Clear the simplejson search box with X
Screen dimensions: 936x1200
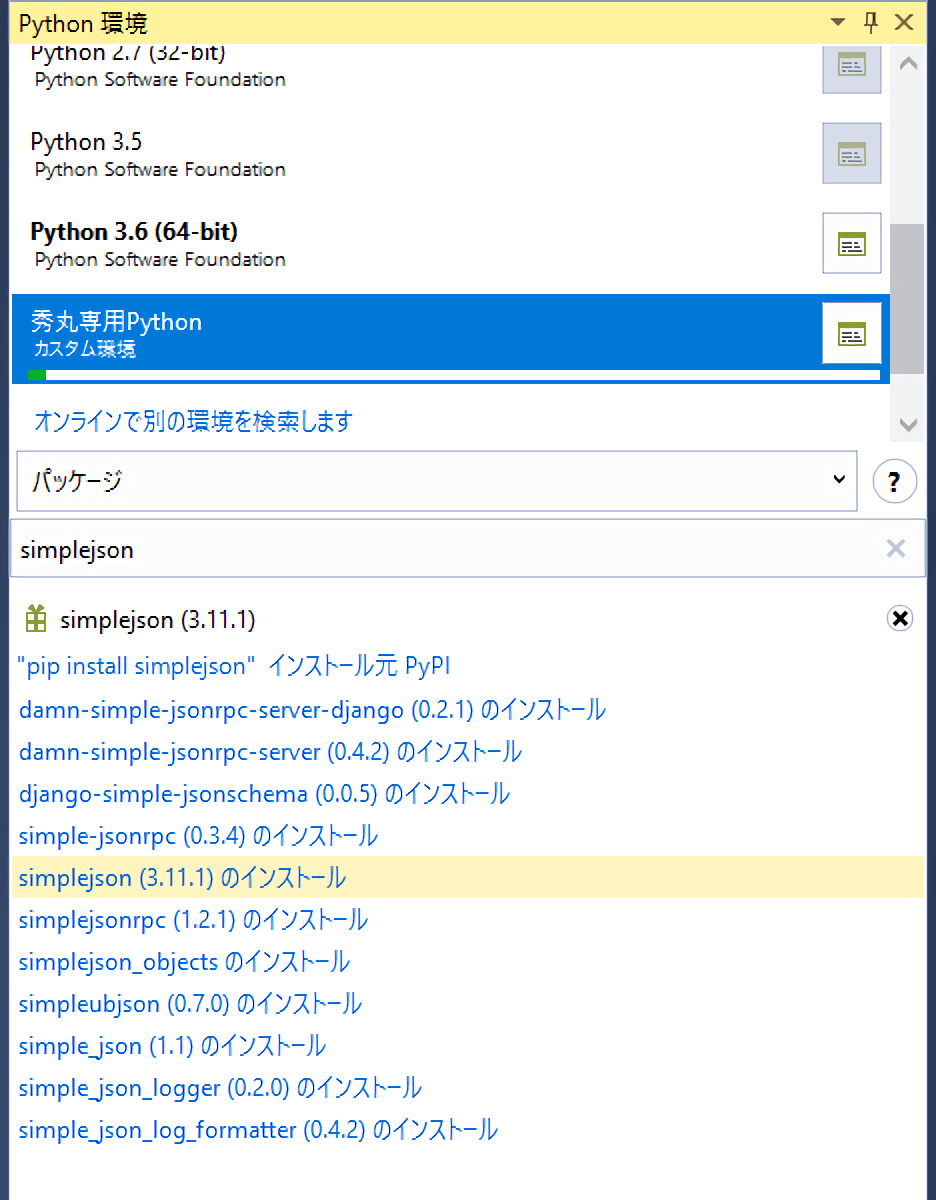(895, 548)
